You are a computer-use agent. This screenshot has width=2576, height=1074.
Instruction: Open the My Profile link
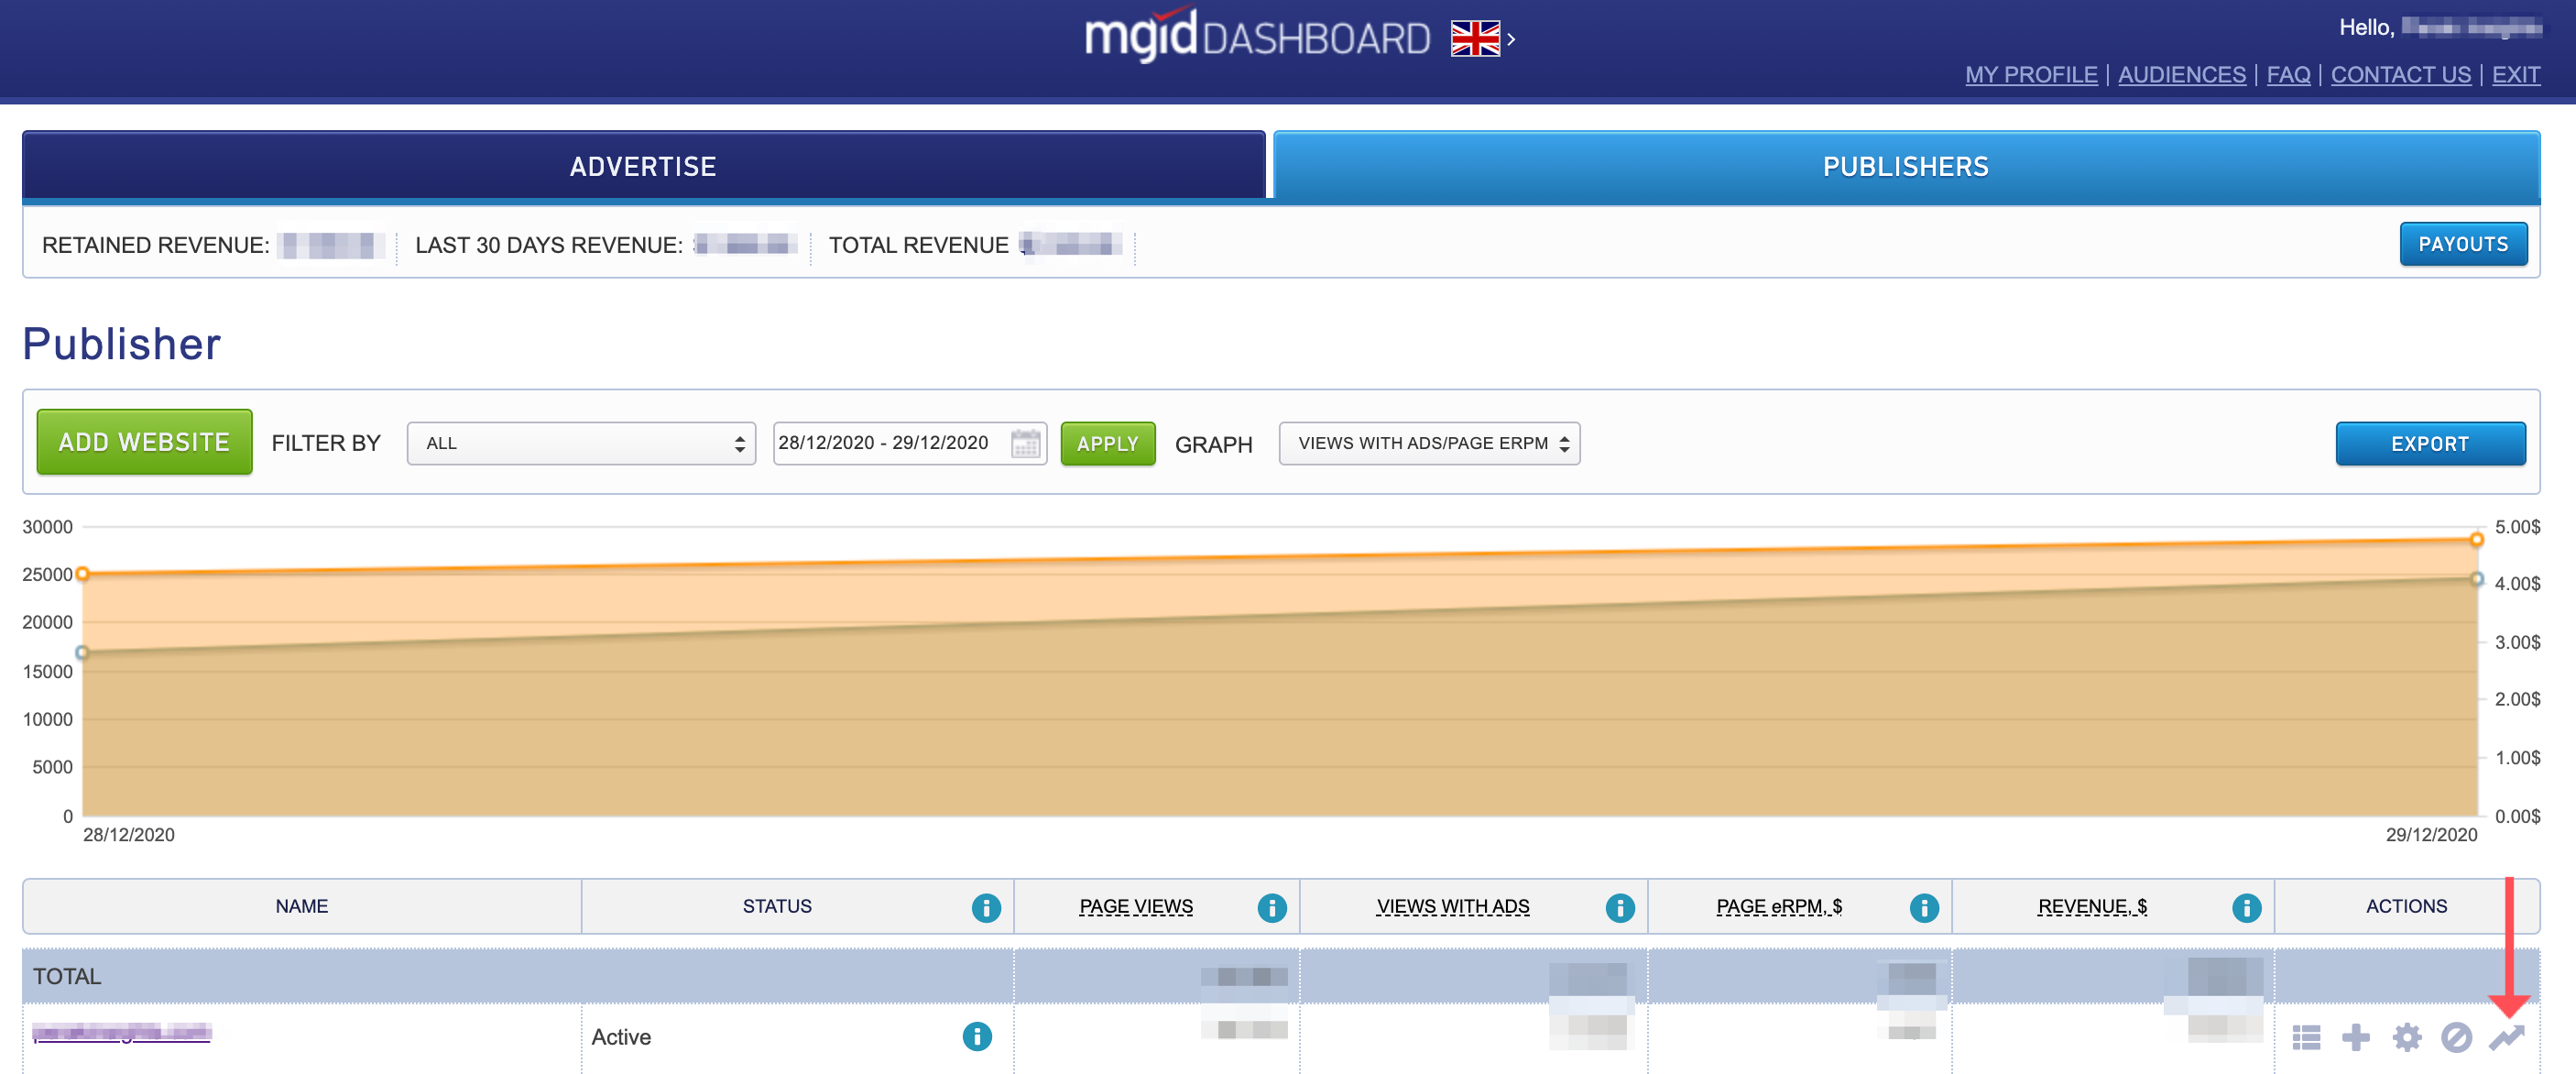click(2030, 75)
